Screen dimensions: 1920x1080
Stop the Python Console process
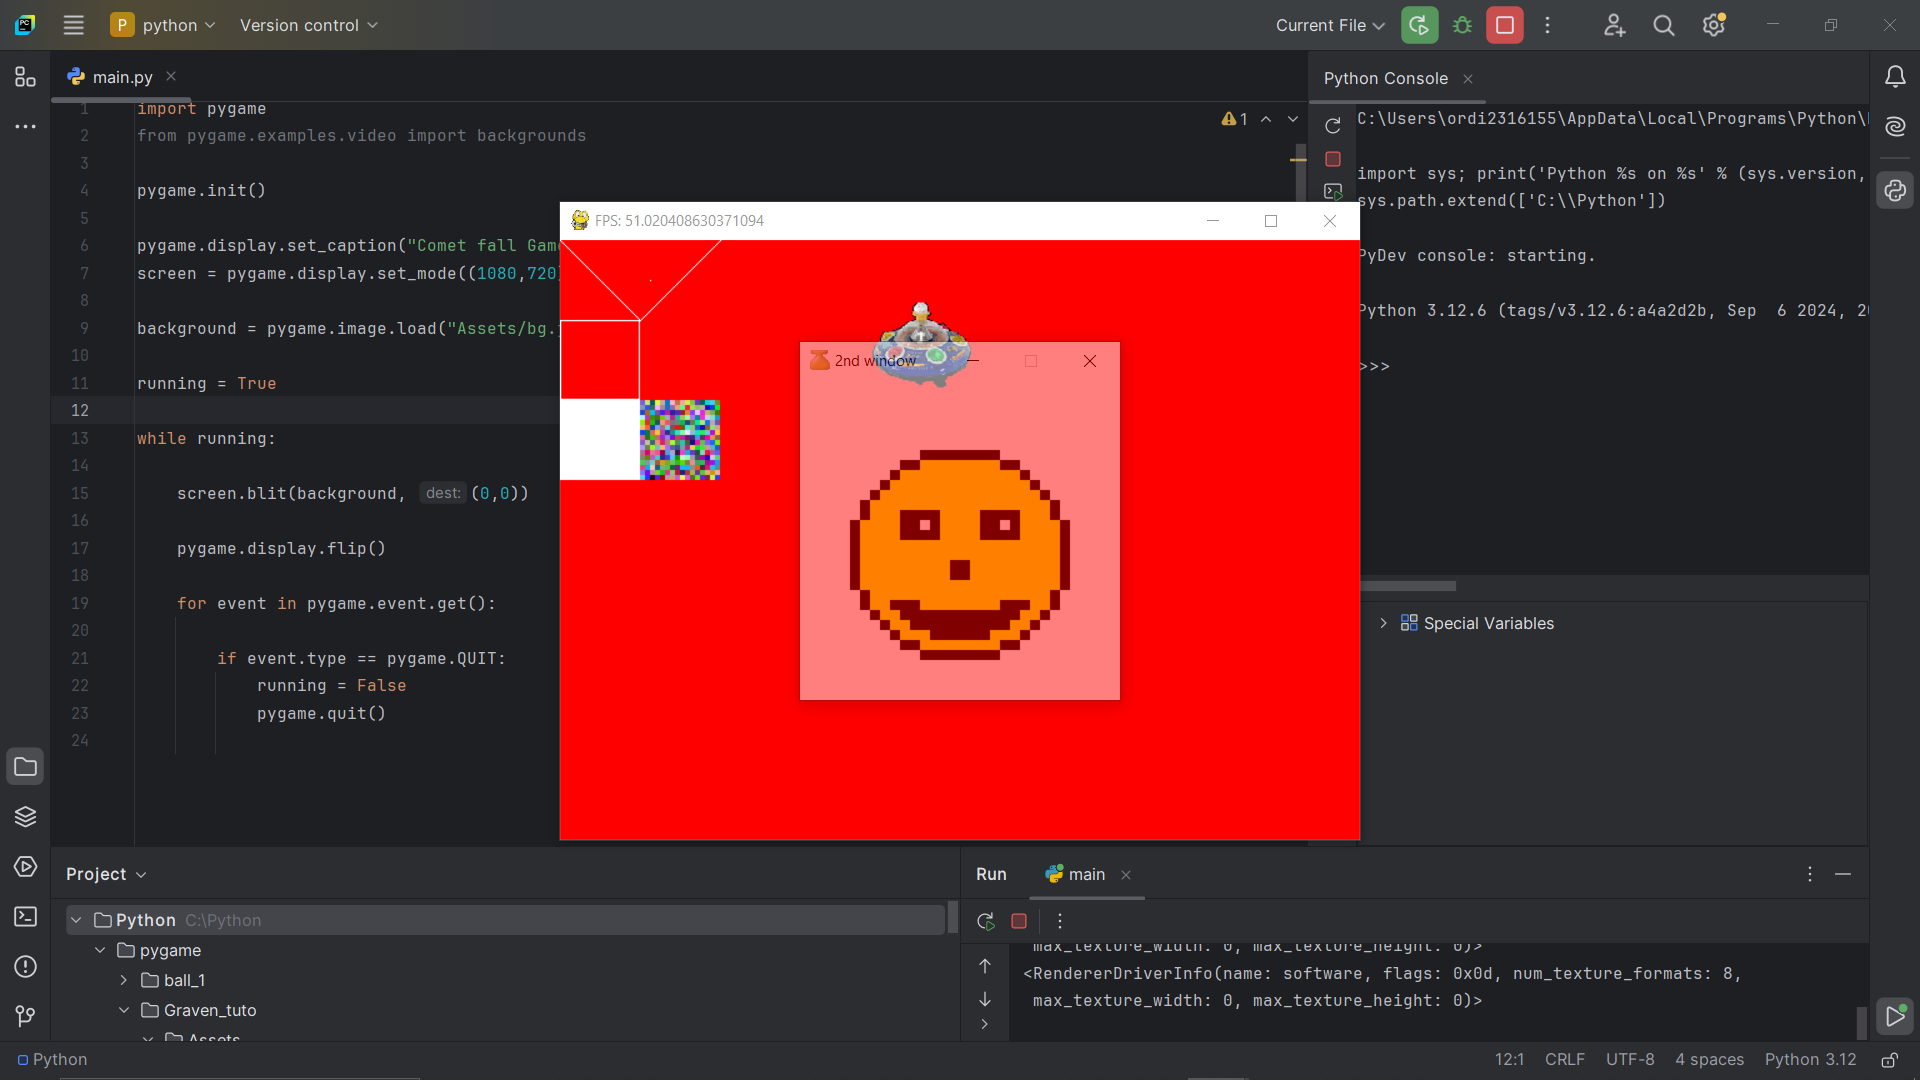1332,159
